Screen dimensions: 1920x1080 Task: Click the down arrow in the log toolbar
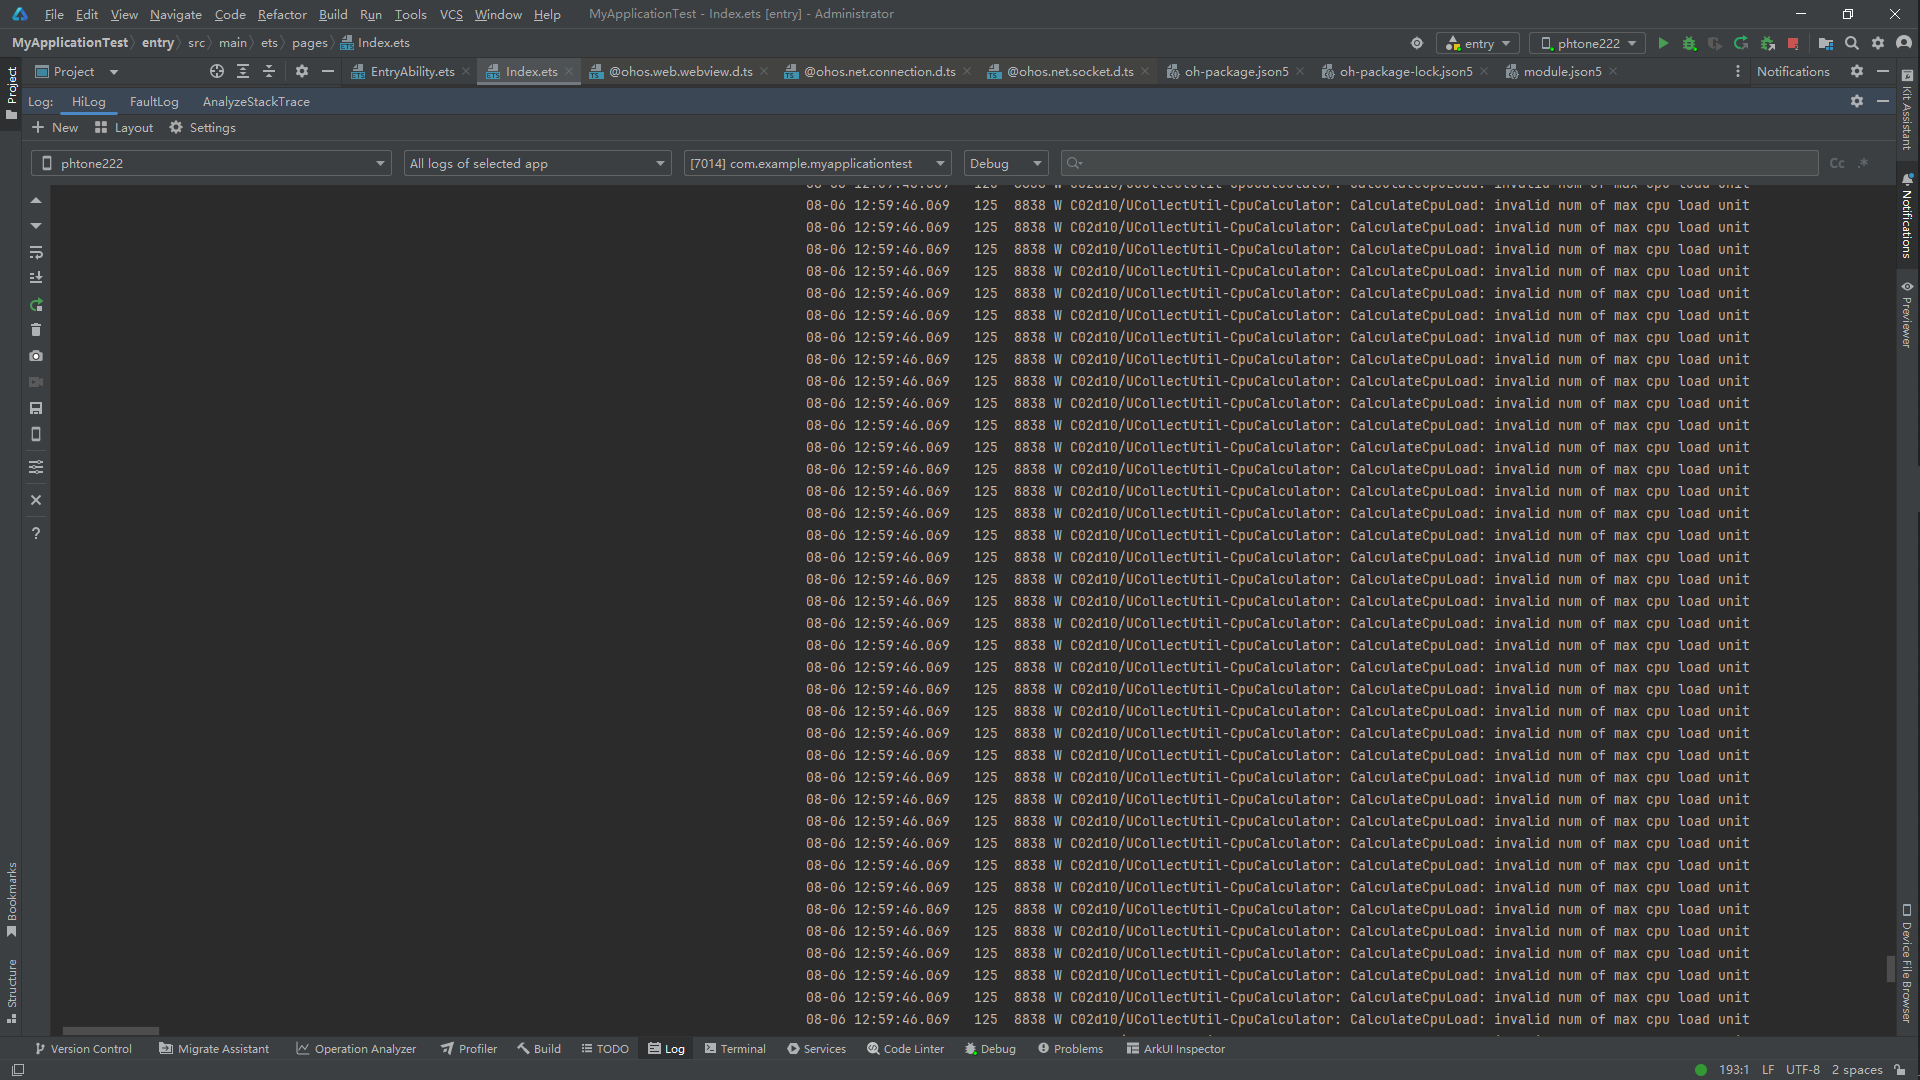tap(36, 226)
